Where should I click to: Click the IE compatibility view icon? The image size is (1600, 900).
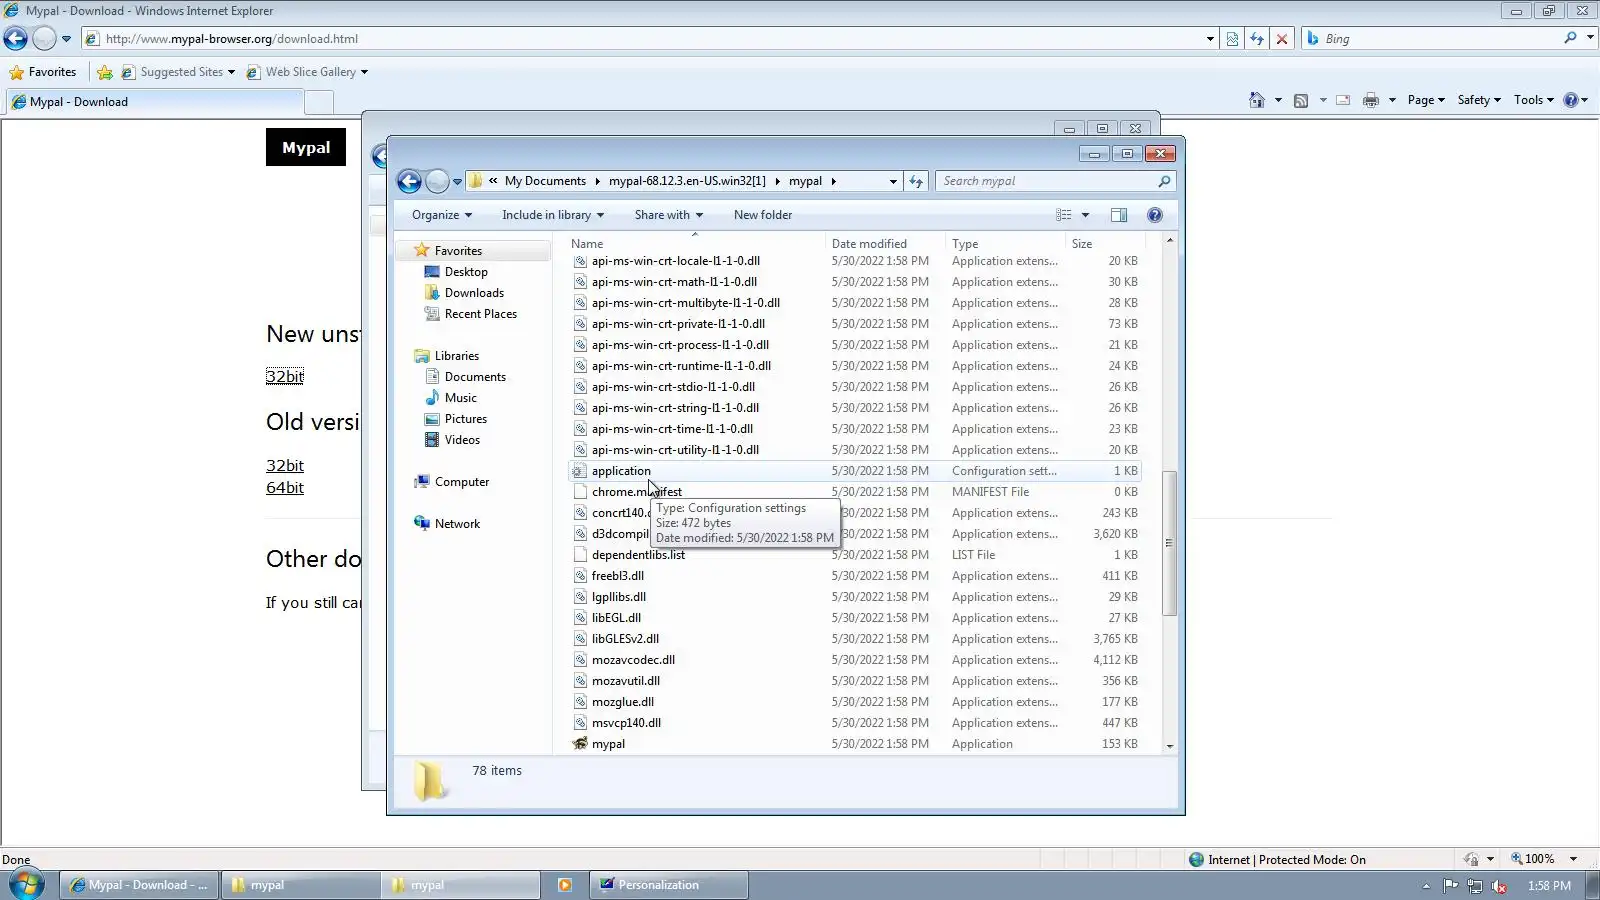[1232, 39]
